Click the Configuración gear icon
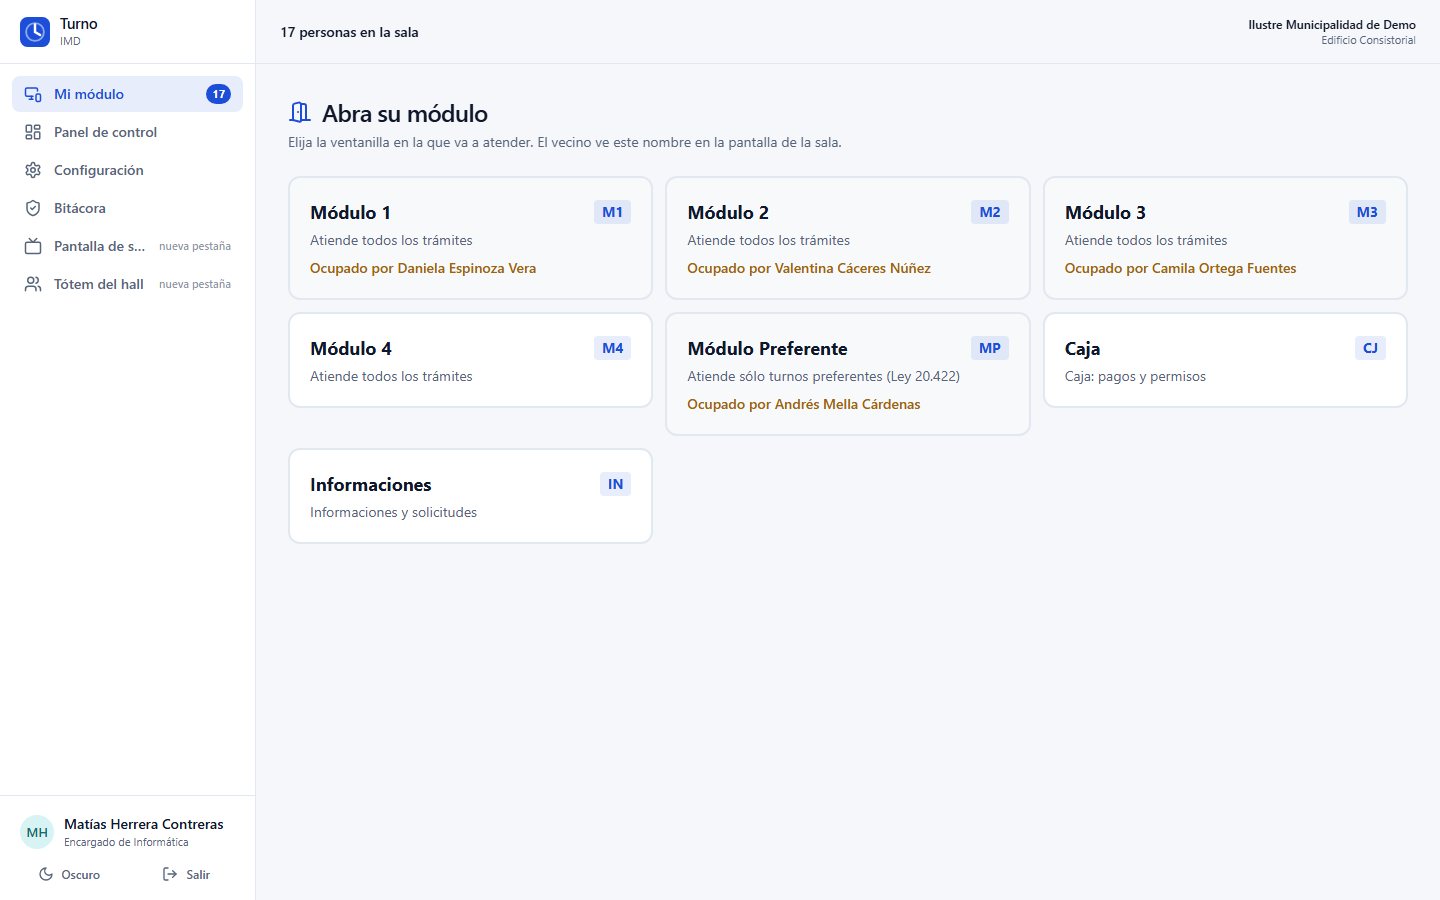Screen dimensions: 1440x900 [x=33, y=170]
